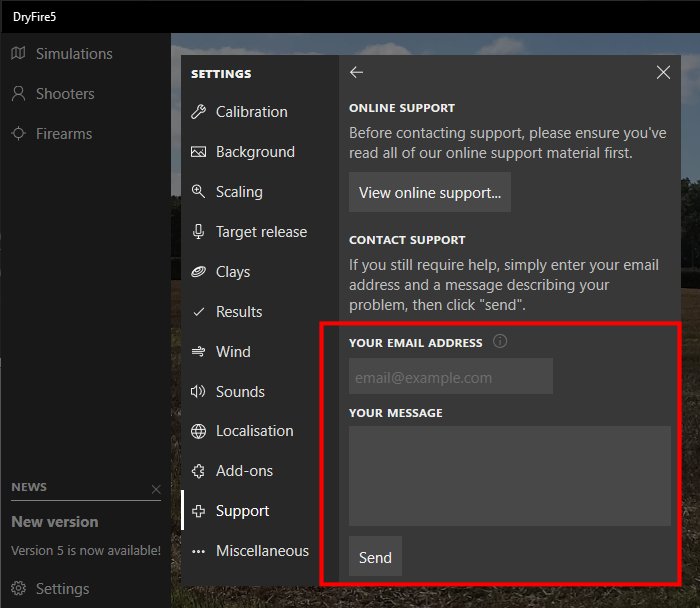Open the Results settings section
Viewport: 700px width, 608px height.
239,312
